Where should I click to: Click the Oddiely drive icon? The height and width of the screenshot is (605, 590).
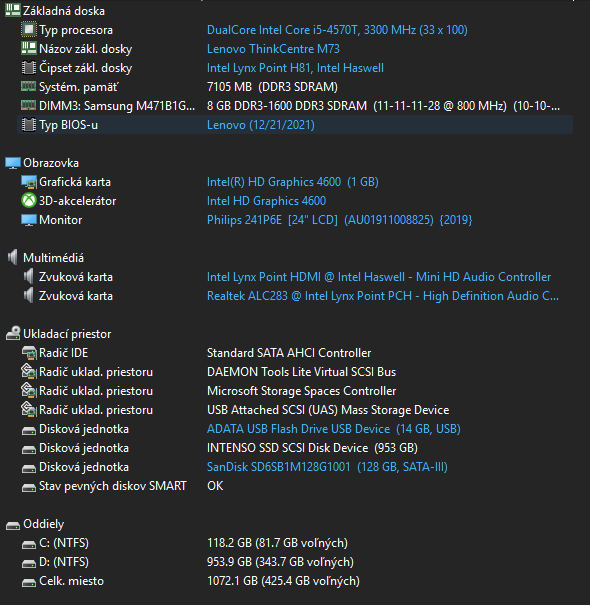pos(13,525)
